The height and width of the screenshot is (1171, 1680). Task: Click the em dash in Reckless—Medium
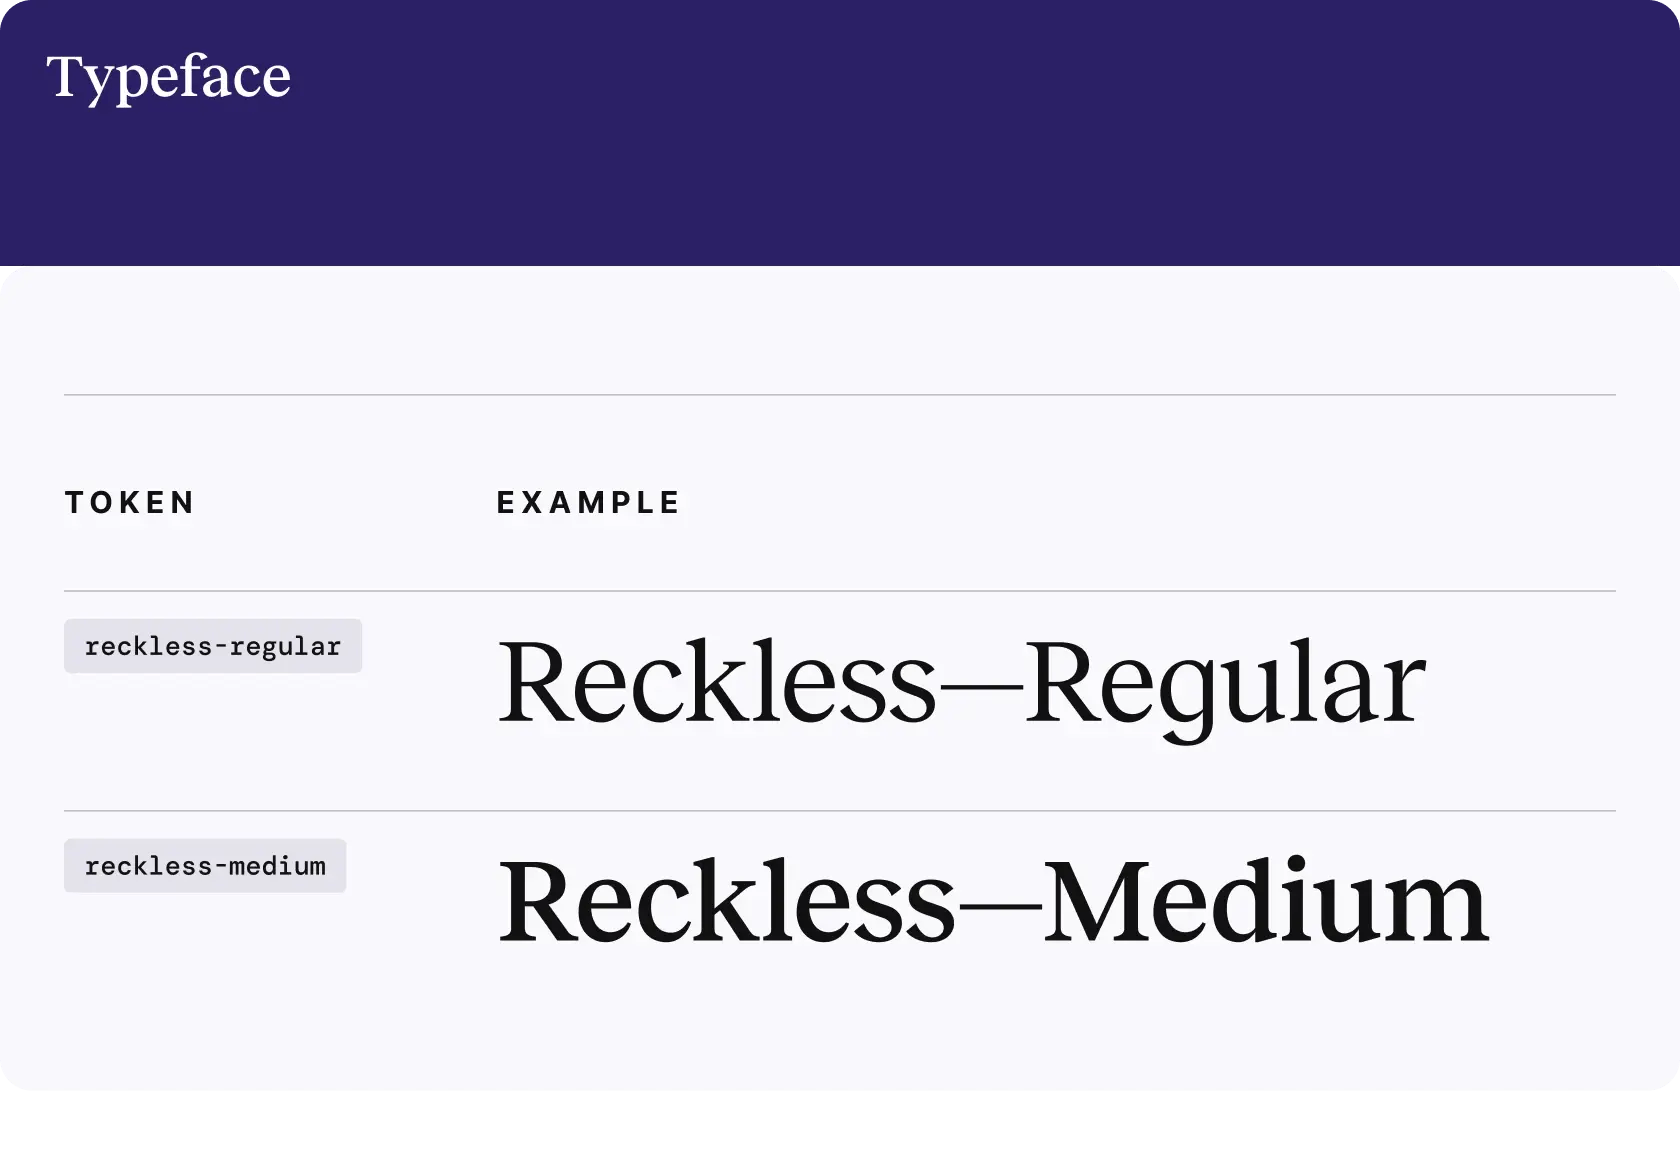point(1000,907)
